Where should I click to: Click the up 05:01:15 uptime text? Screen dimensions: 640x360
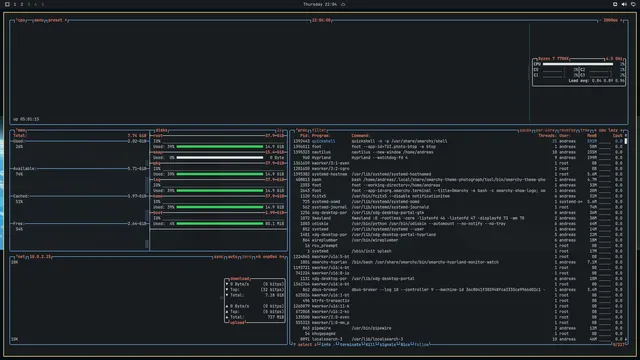click(x=26, y=119)
